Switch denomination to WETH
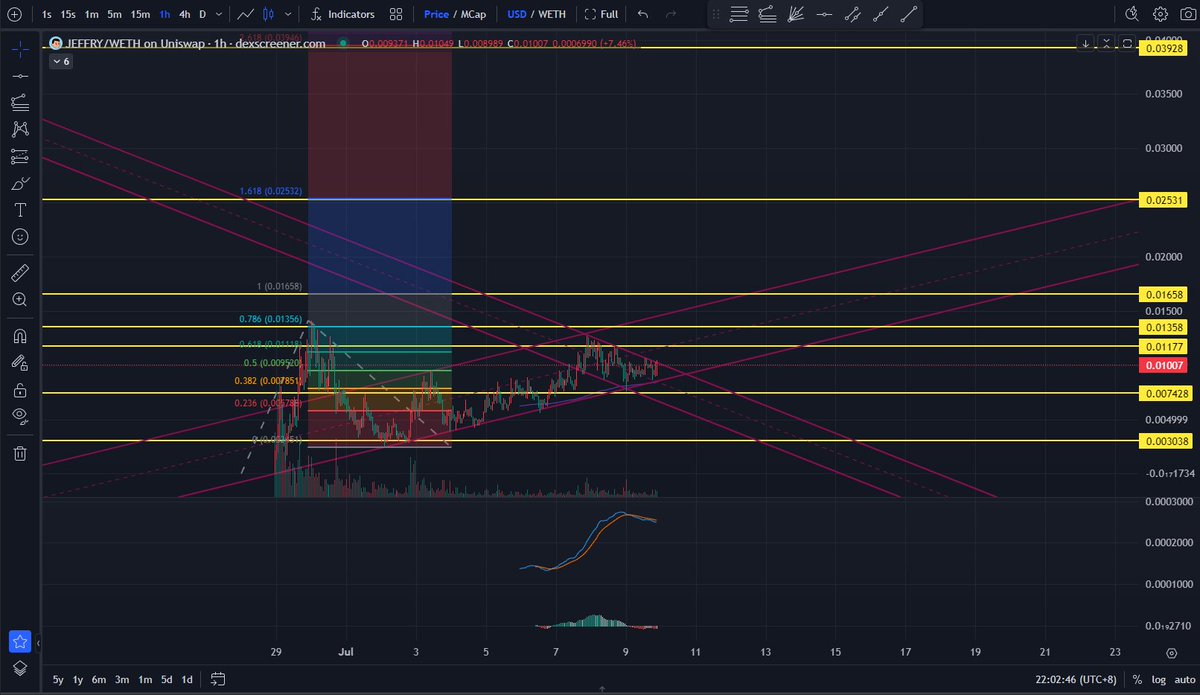The height and width of the screenshot is (695, 1200). (553, 15)
